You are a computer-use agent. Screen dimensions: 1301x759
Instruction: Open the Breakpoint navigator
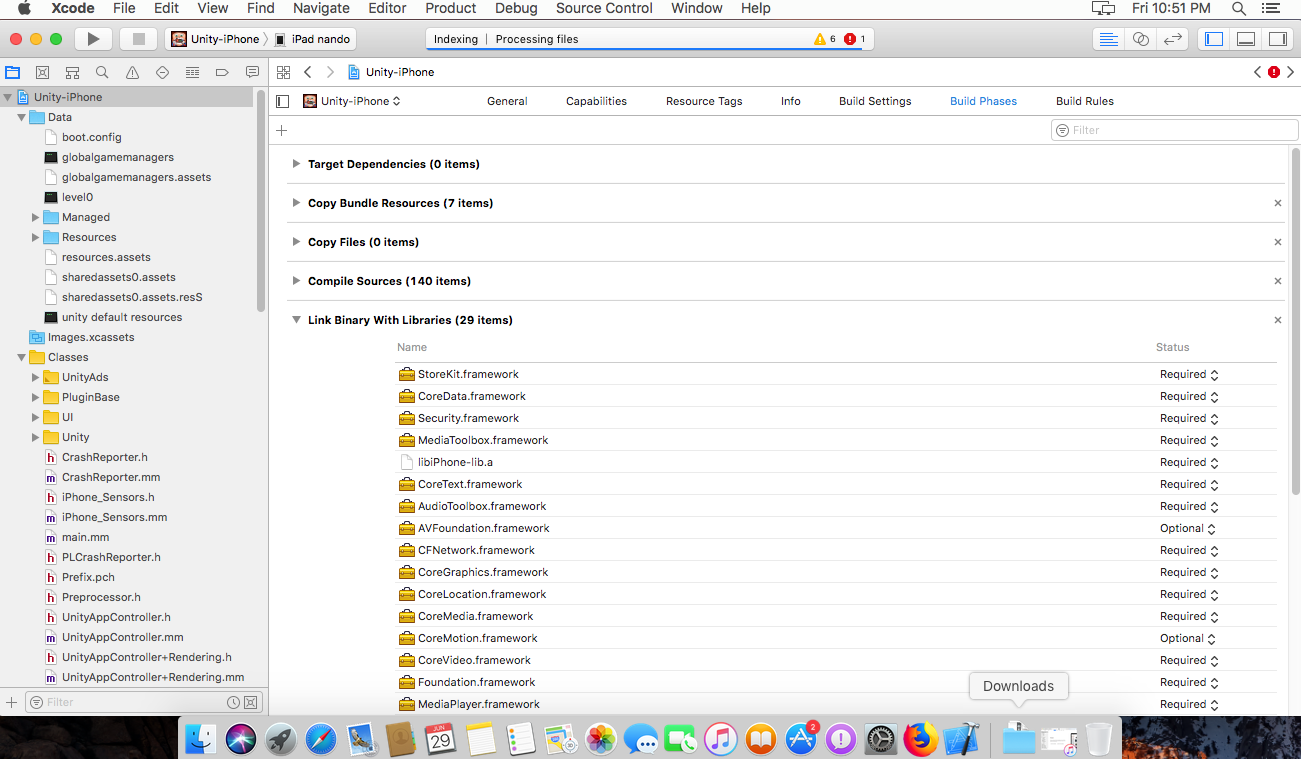[221, 71]
